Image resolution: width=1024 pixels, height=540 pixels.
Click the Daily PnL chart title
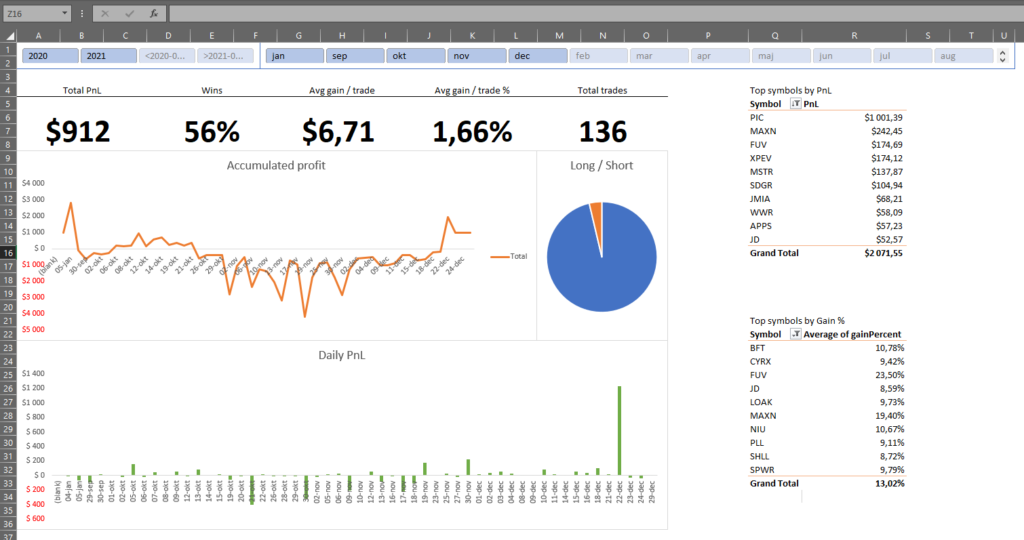(x=342, y=355)
